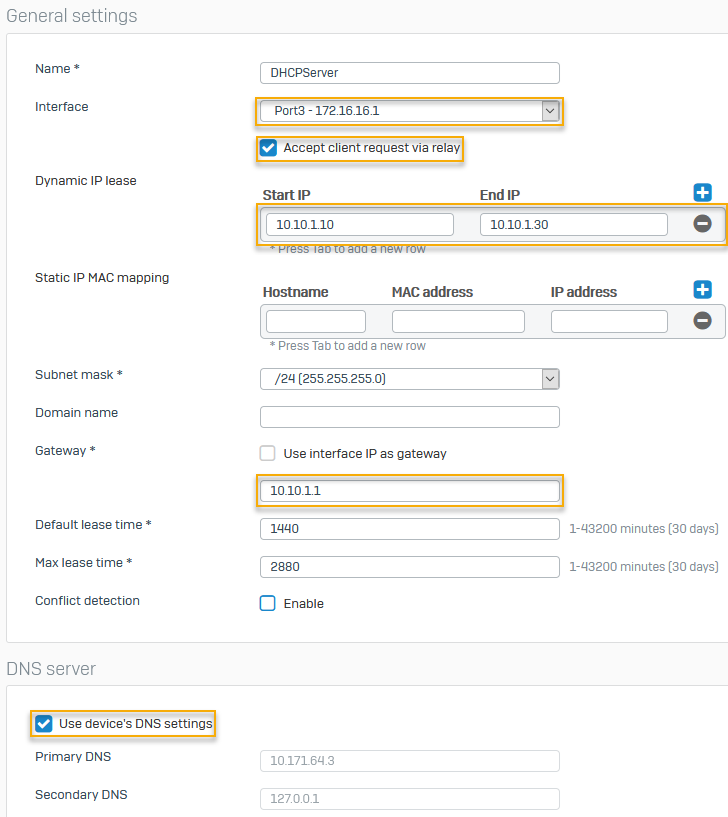Viewport: 728px width, 817px height.
Task: Disable Accept client request via relay
Action: point(268,148)
